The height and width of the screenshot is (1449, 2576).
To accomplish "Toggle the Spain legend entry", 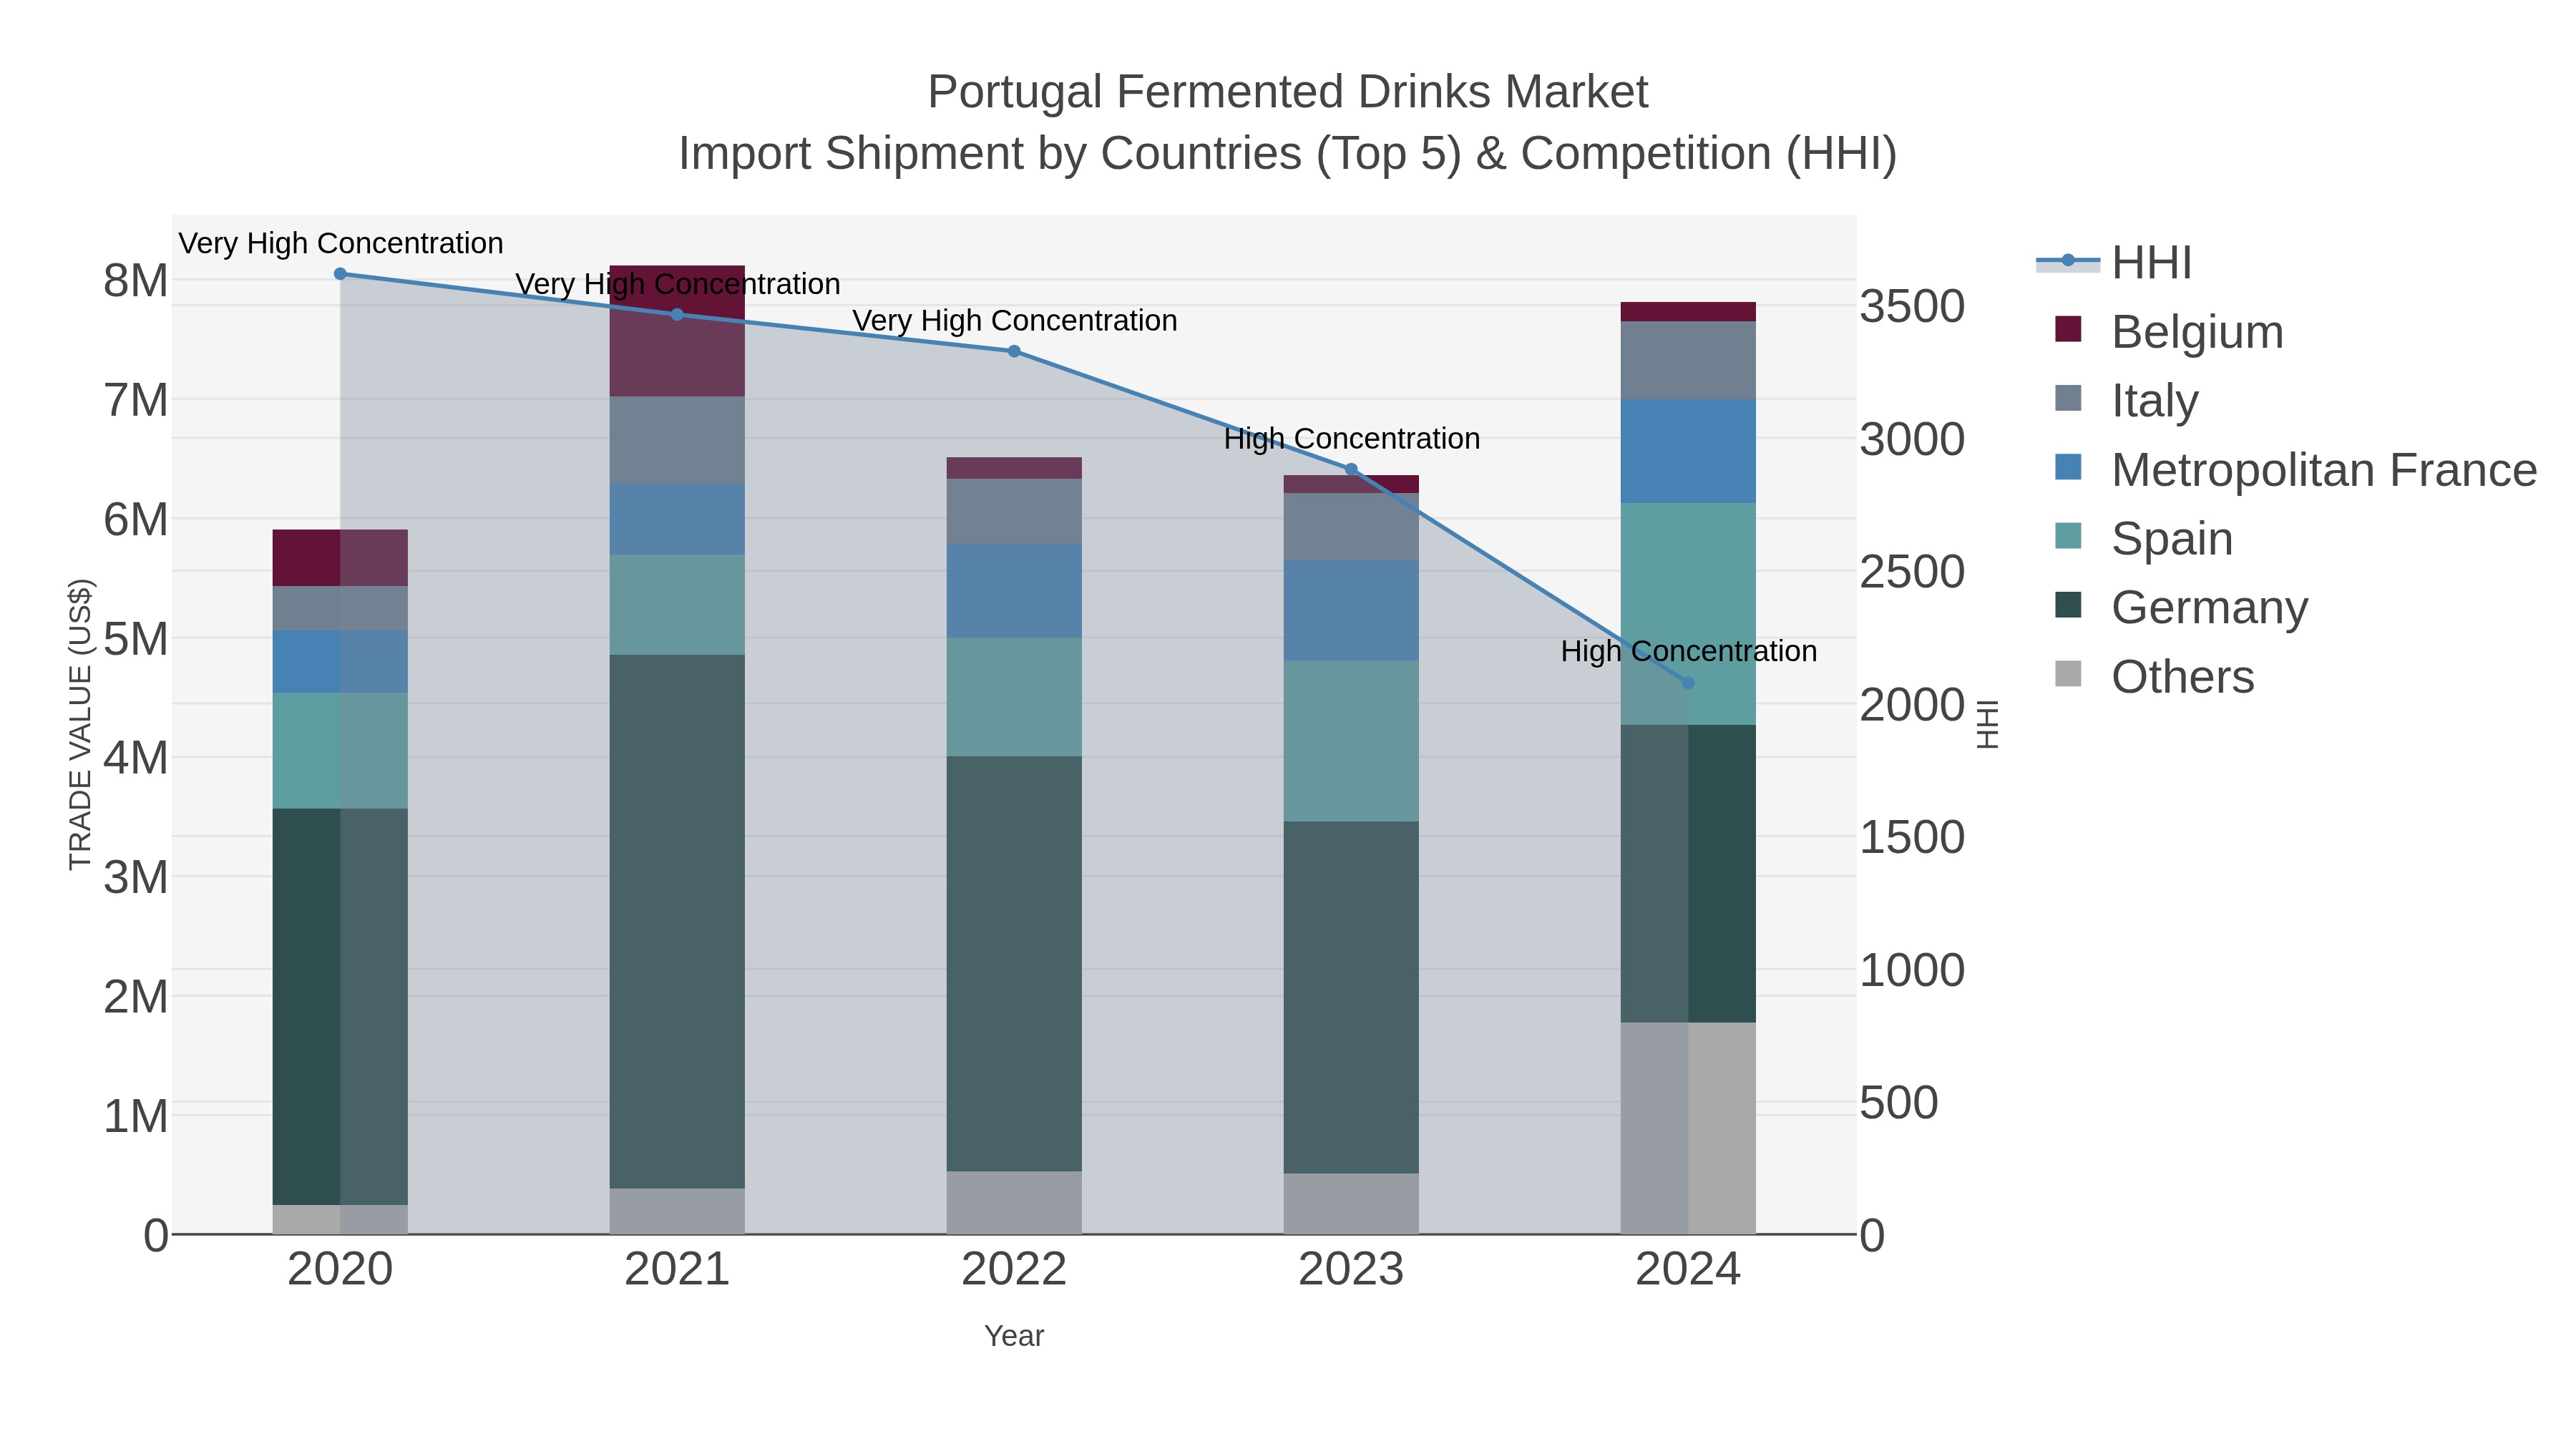I will pyautogui.click(x=2143, y=538).
